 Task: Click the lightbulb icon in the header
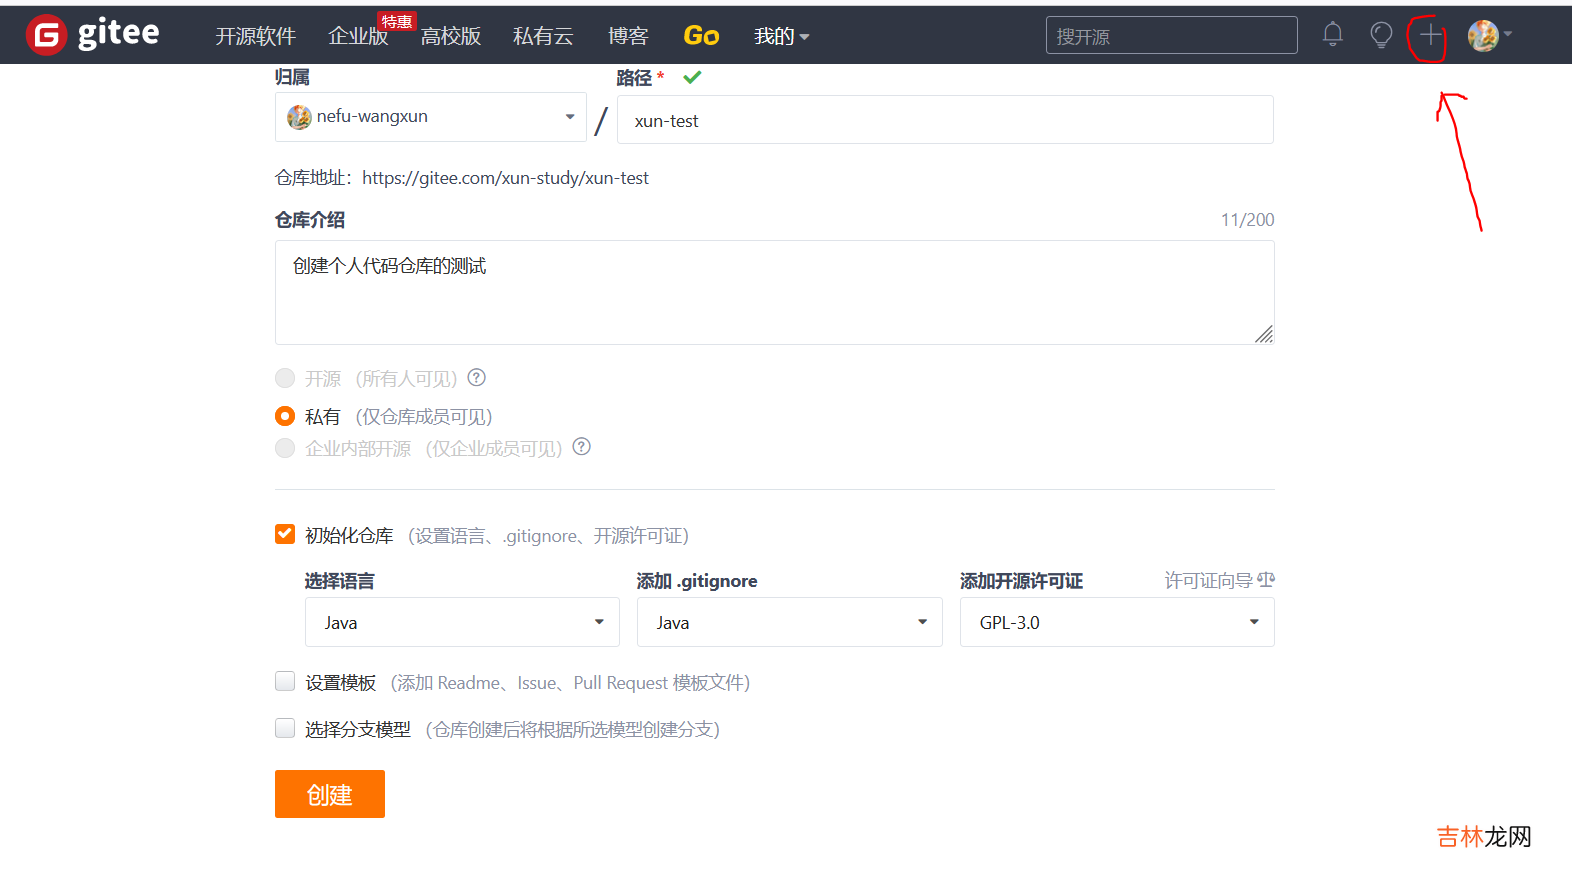pos(1381,35)
